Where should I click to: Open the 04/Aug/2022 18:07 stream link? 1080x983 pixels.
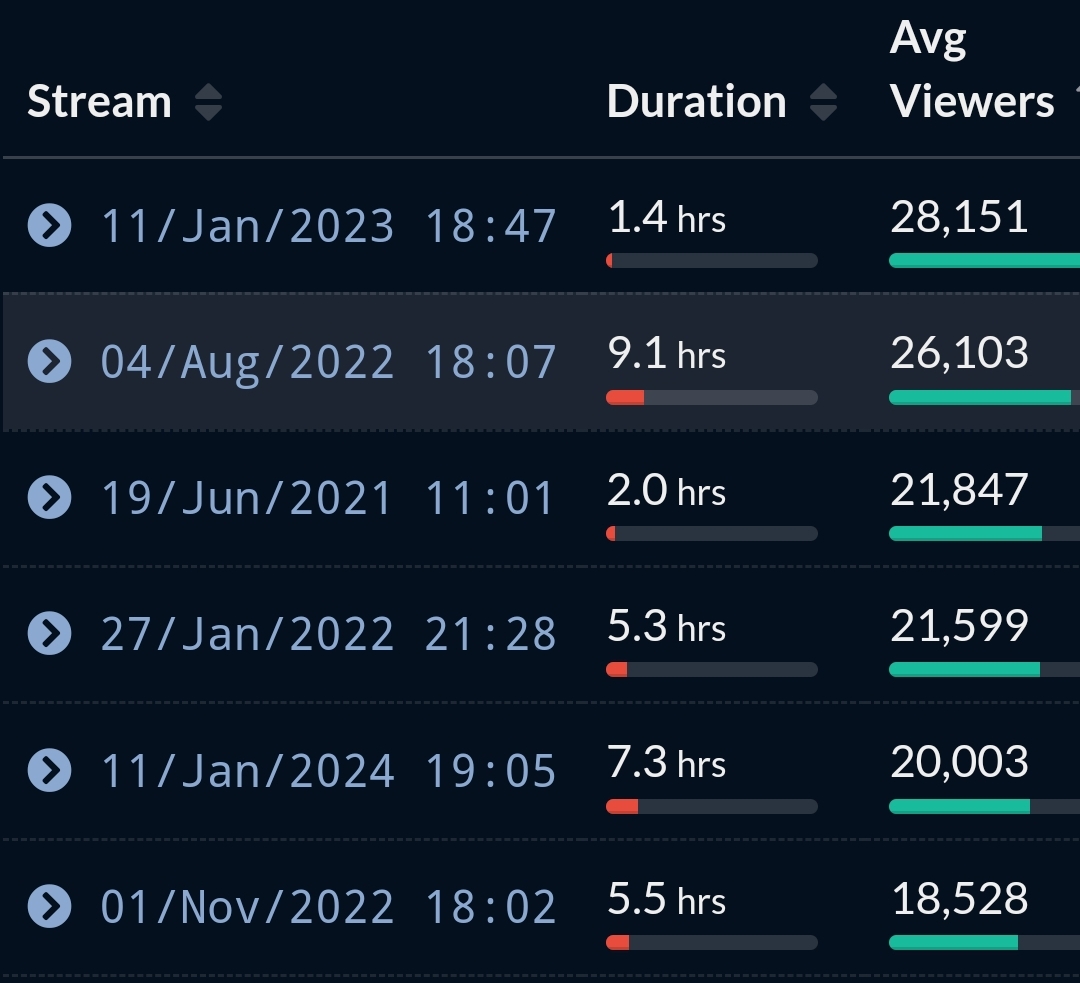click(x=328, y=362)
